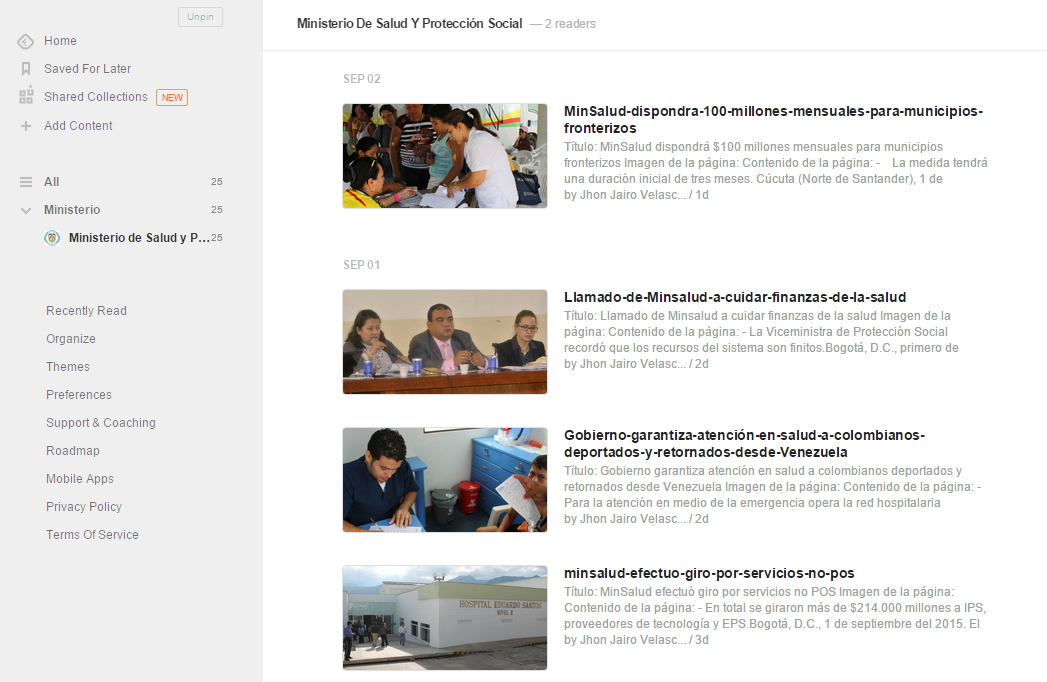Open the Themes menu item
Image resolution: width=1047 pixels, height=682 pixels.
pos(67,366)
